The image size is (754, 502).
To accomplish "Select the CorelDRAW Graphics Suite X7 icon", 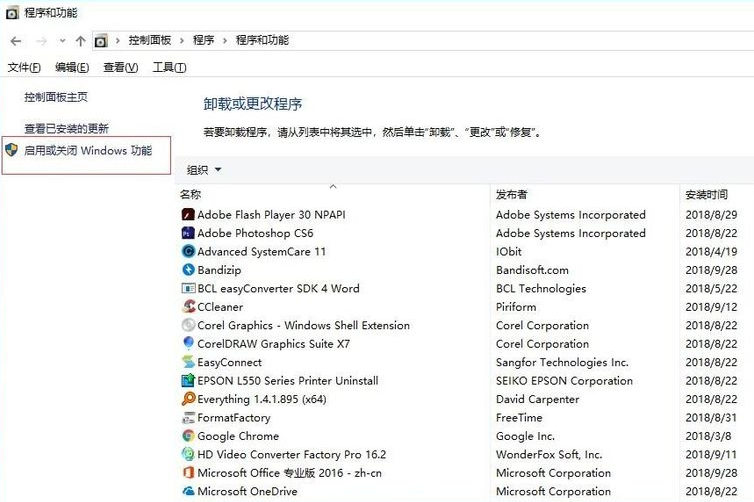I will click(188, 344).
